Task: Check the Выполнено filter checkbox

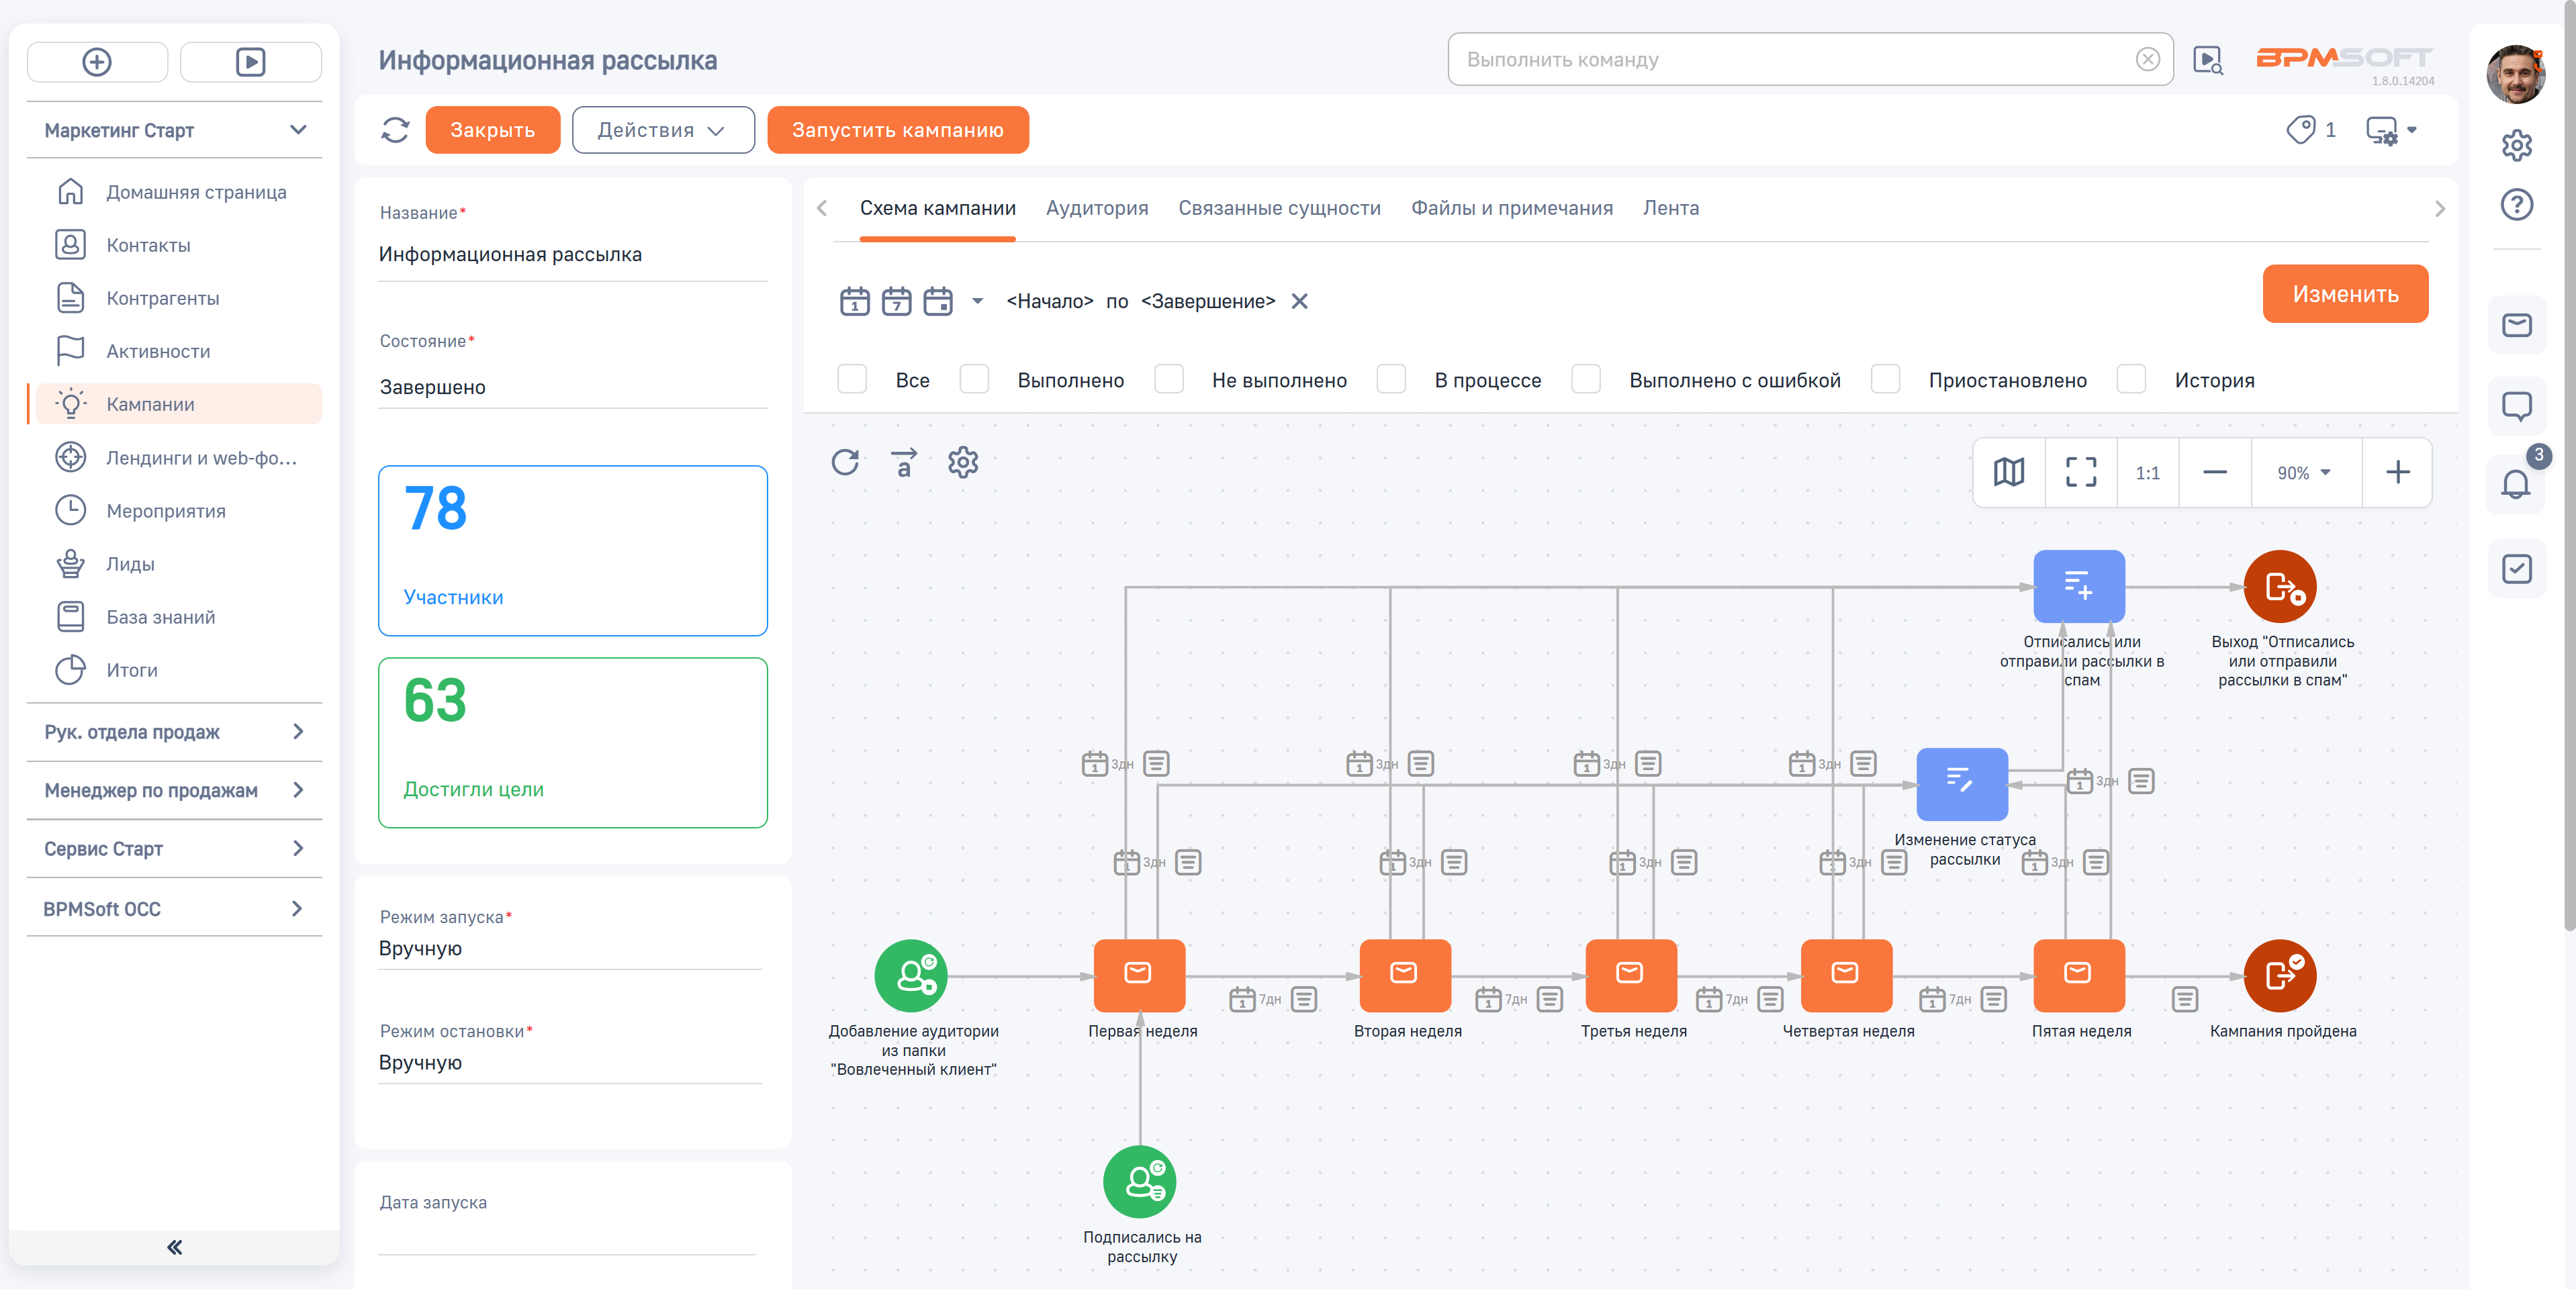Action: pyautogui.click(x=974, y=380)
